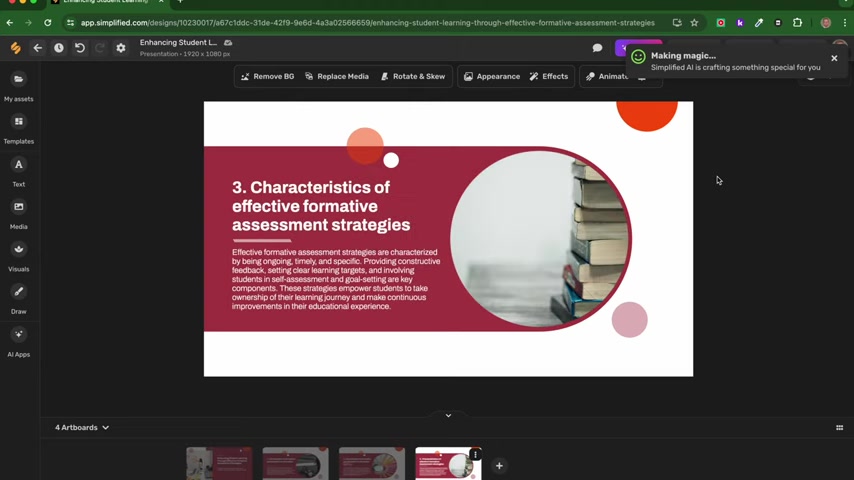Open the Media panel
The image size is (854, 480).
(18, 212)
